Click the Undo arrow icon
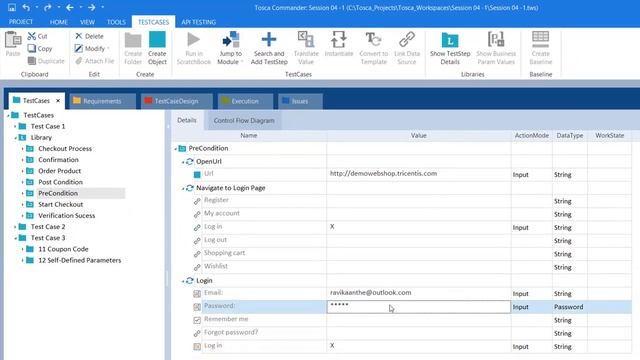 pyautogui.click(x=26, y=7)
